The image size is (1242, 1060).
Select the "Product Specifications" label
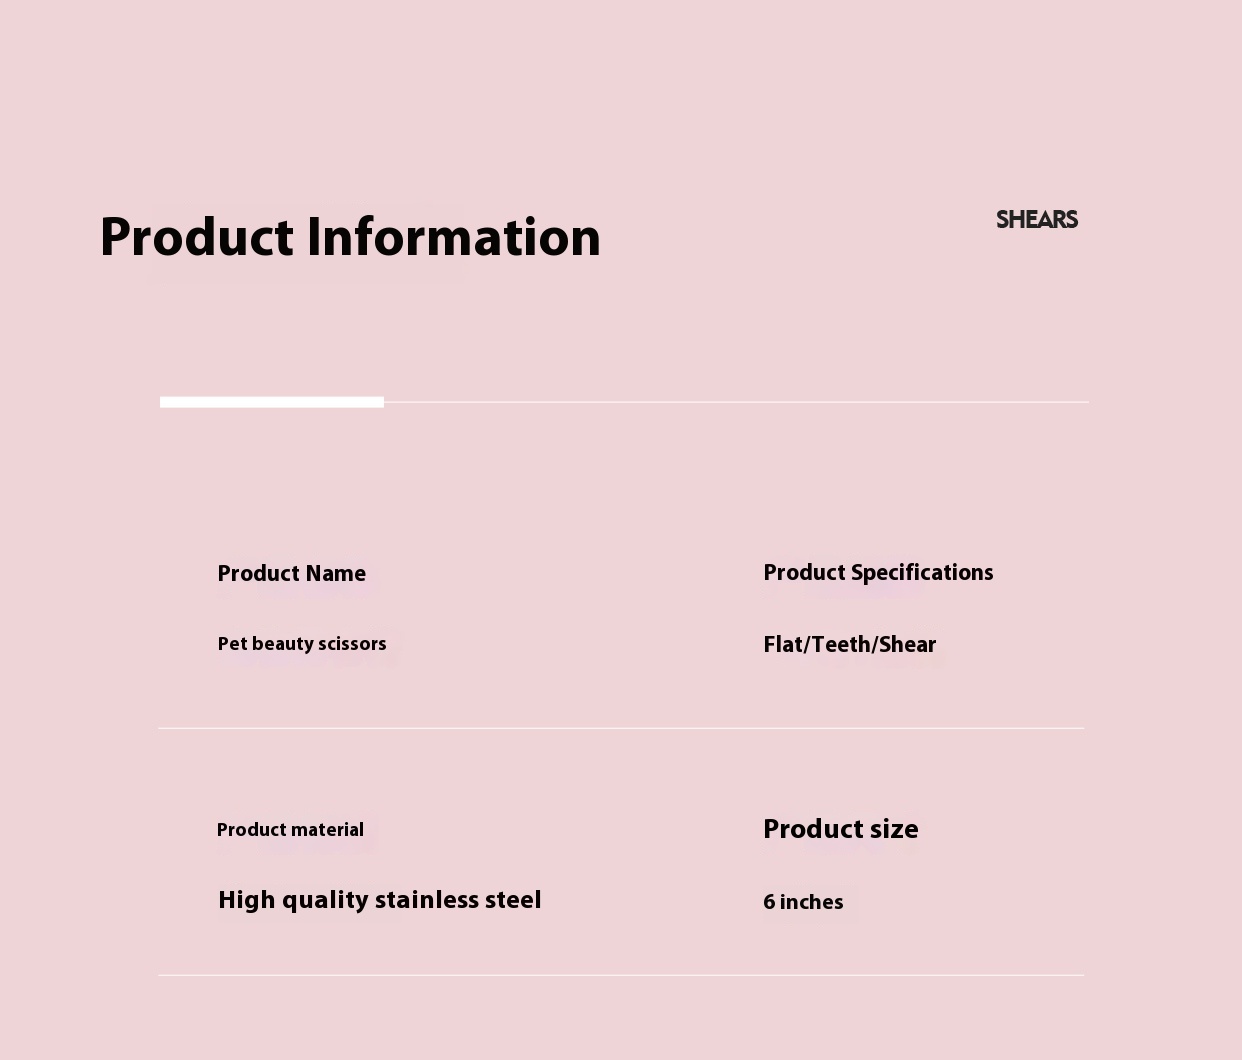(878, 573)
